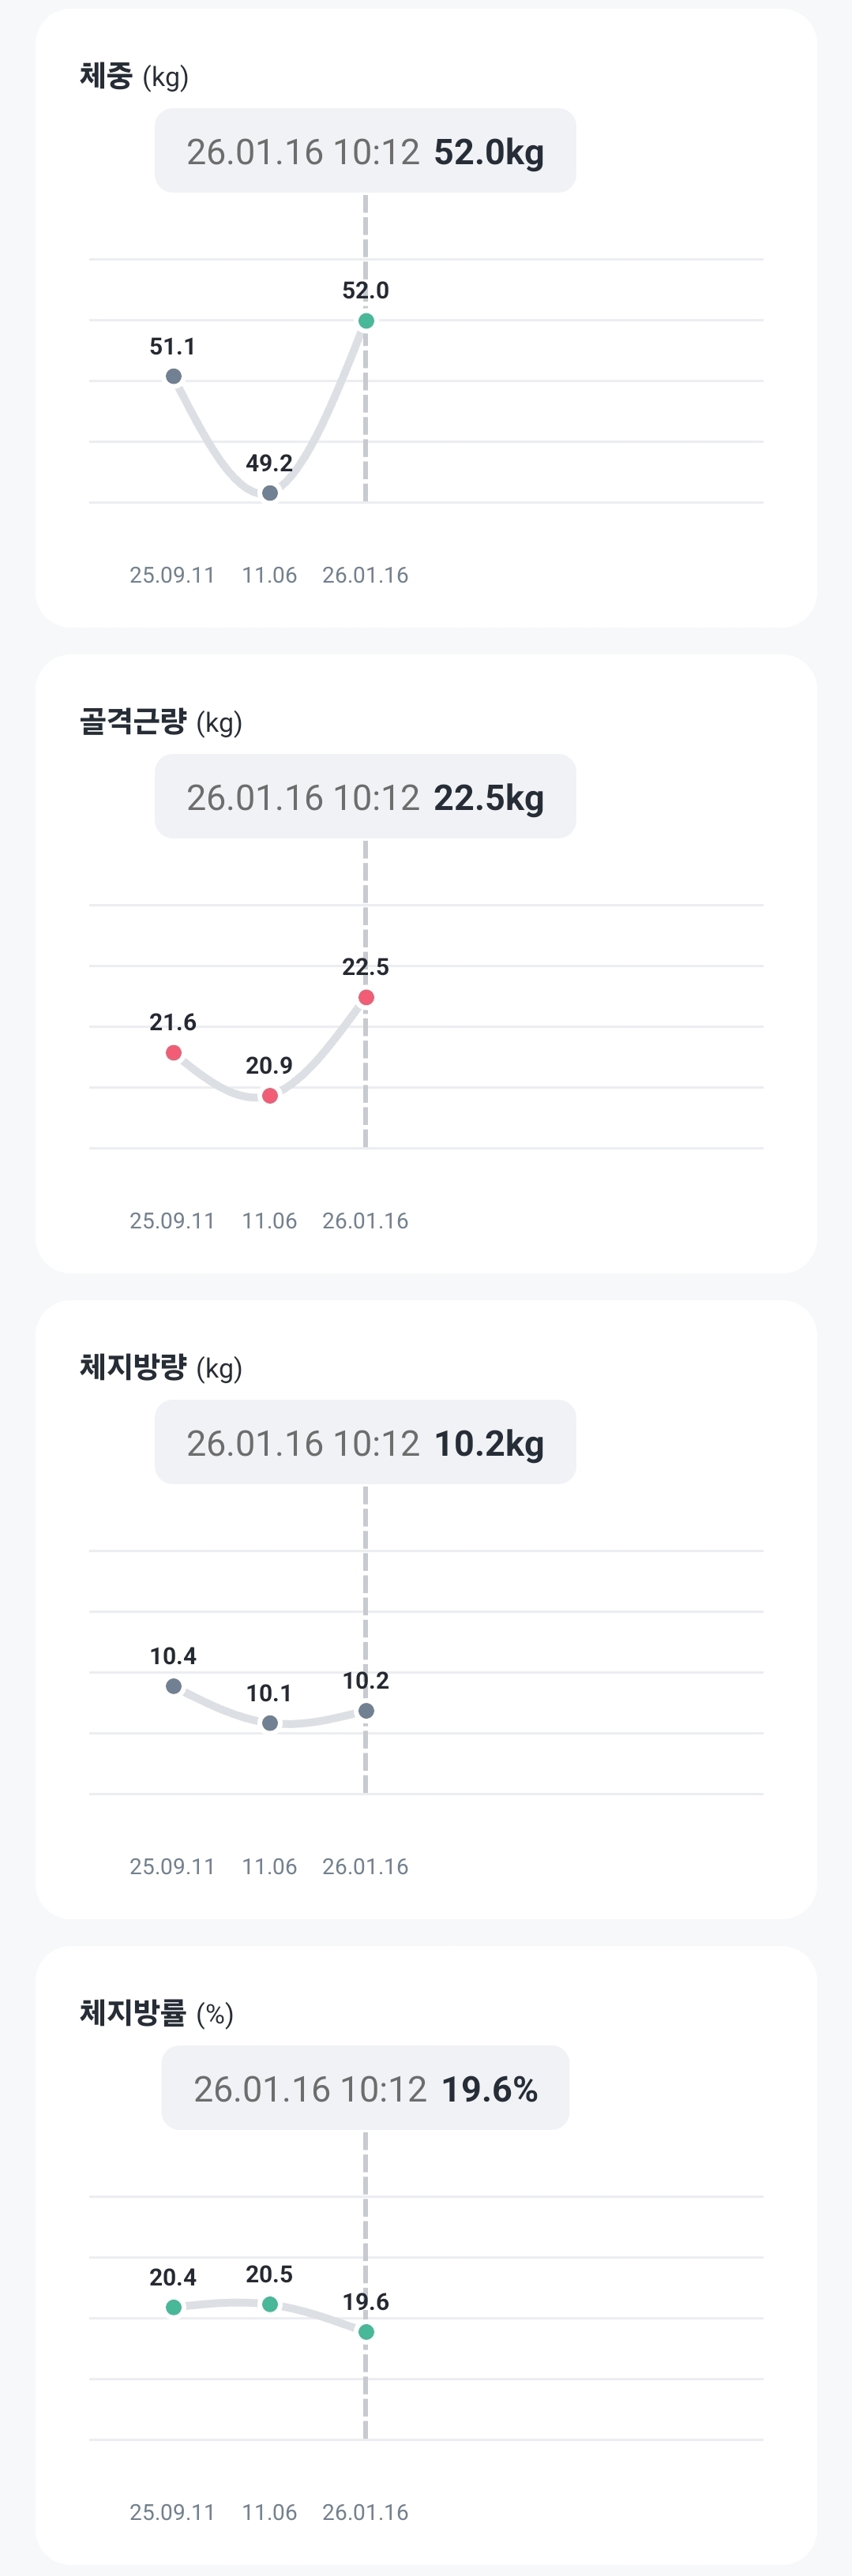Select the 10.1 body fat mass point
852x2576 pixels.
click(270, 1723)
